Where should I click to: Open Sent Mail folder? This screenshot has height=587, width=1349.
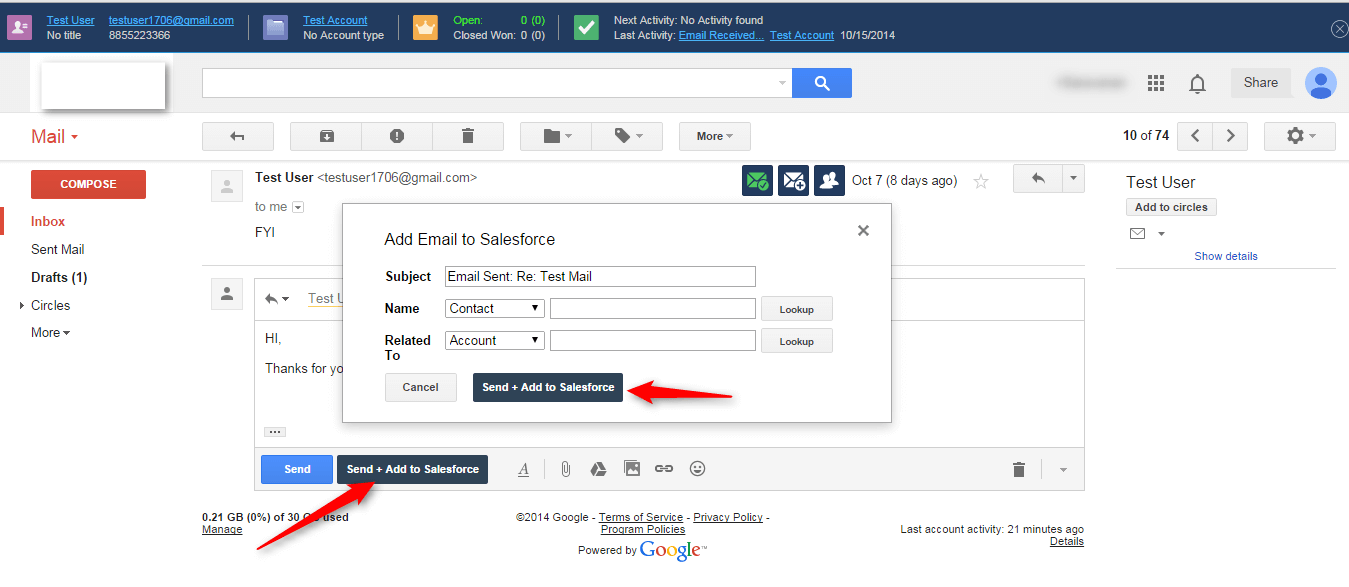pos(58,249)
